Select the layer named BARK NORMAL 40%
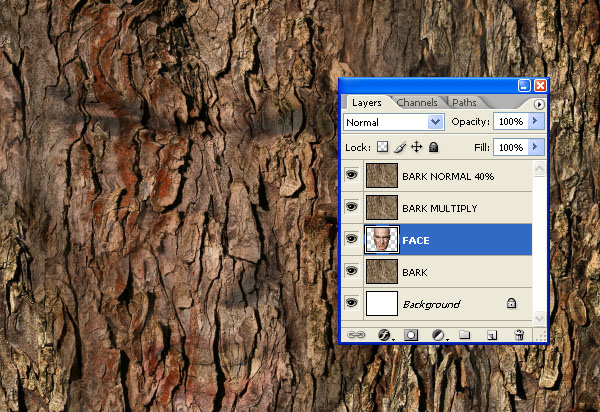The image size is (600, 412). [448, 176]
